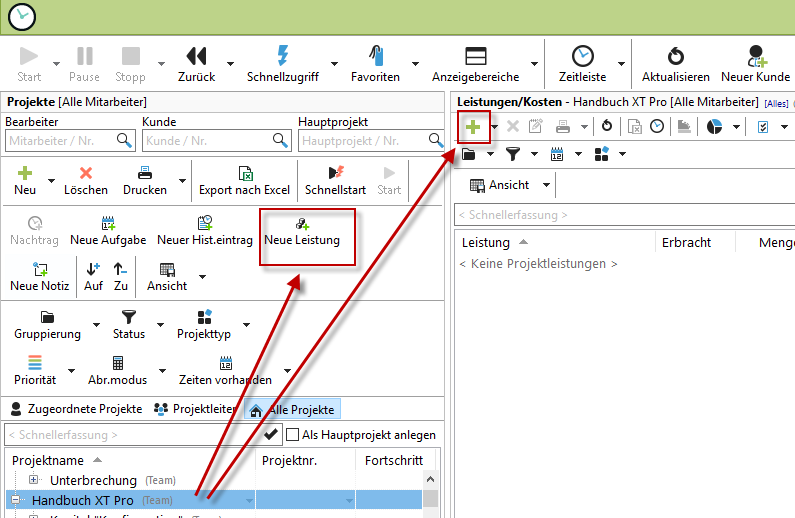Click the Löschen button
Screen dimensions: 795x518
[x=86, y=180]
